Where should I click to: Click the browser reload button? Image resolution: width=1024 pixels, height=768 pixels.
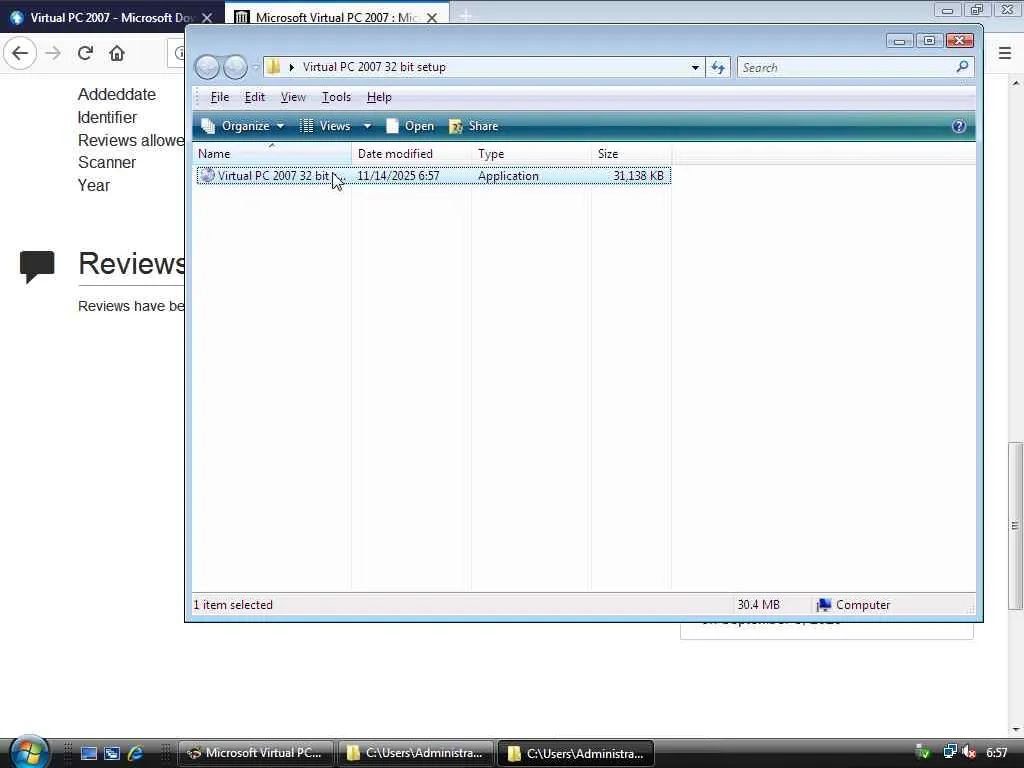coord(85,53)
